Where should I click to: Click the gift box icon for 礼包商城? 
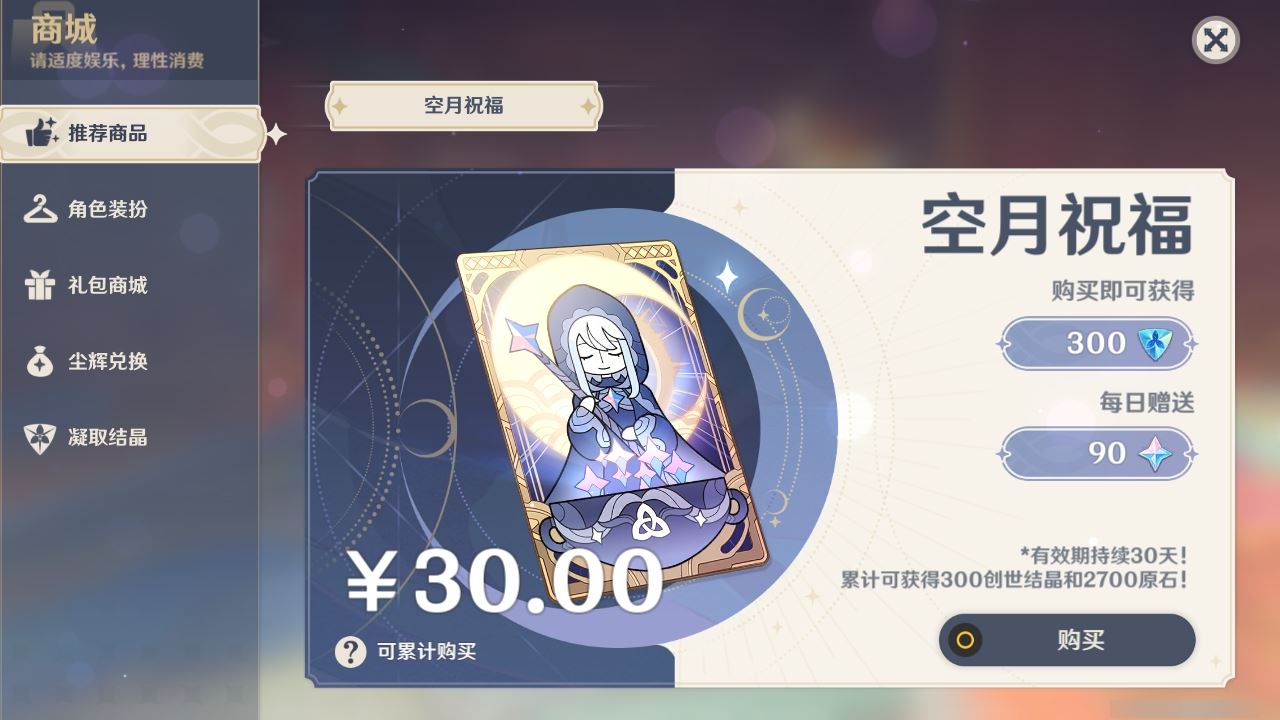point(40,285)
